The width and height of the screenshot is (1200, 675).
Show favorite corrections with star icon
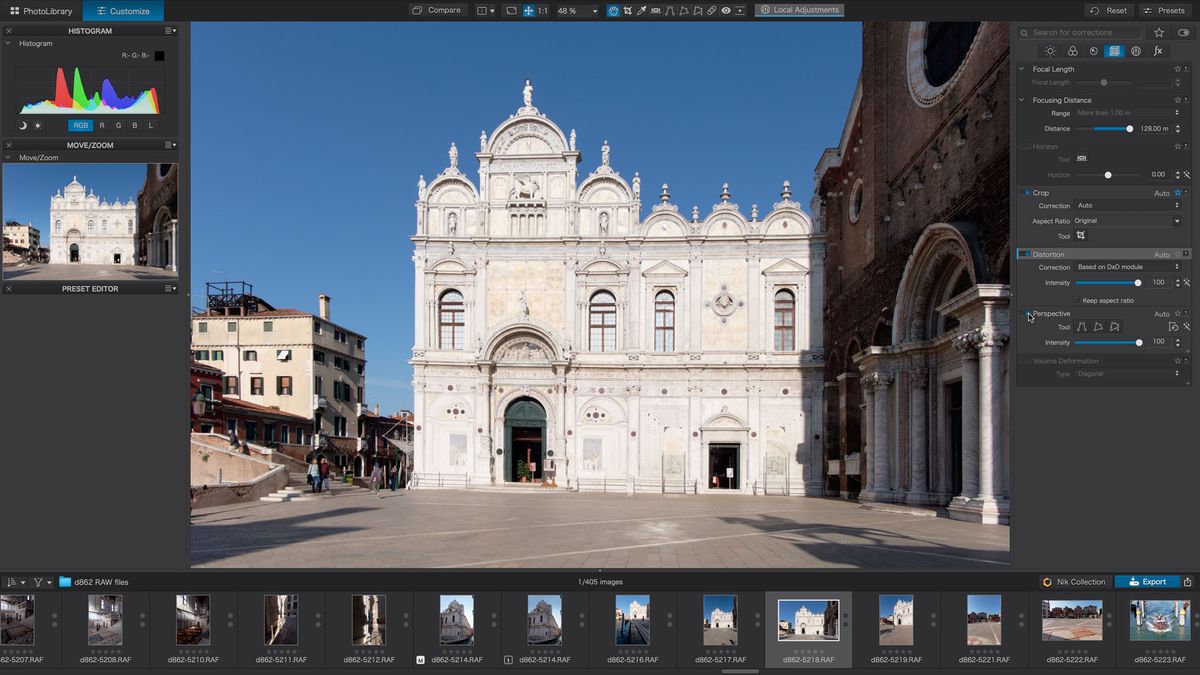(x=1159, y=33)
